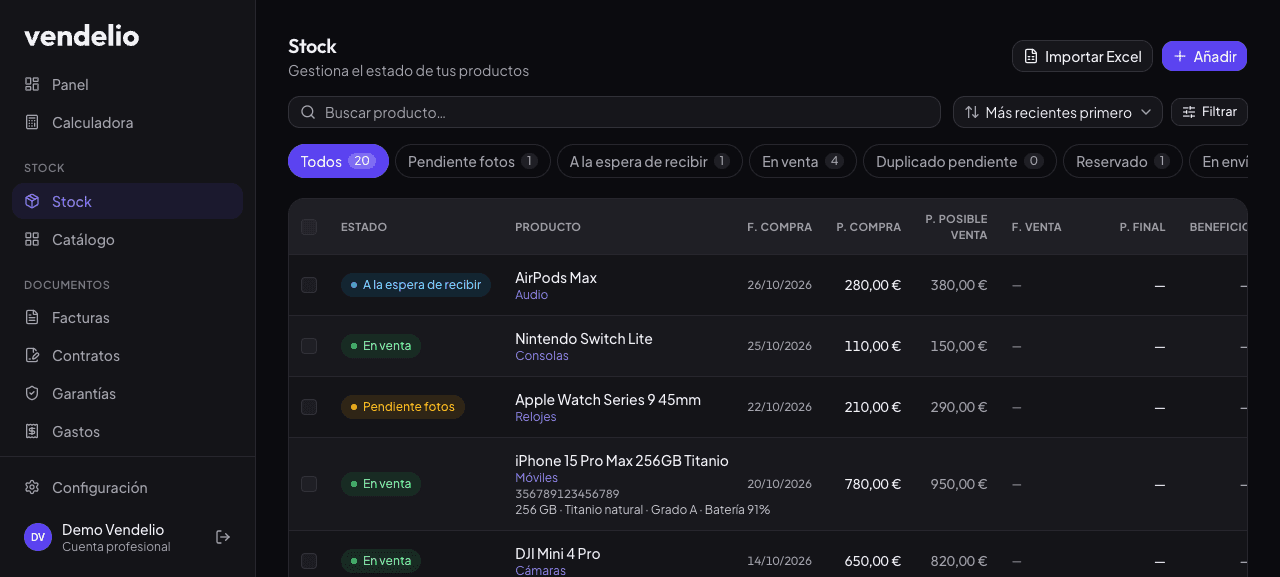Image resolution: width=1280 pixels, height=577 pixels.
Task: Open the Consolas category link
Action: click(x=542, y=356)
